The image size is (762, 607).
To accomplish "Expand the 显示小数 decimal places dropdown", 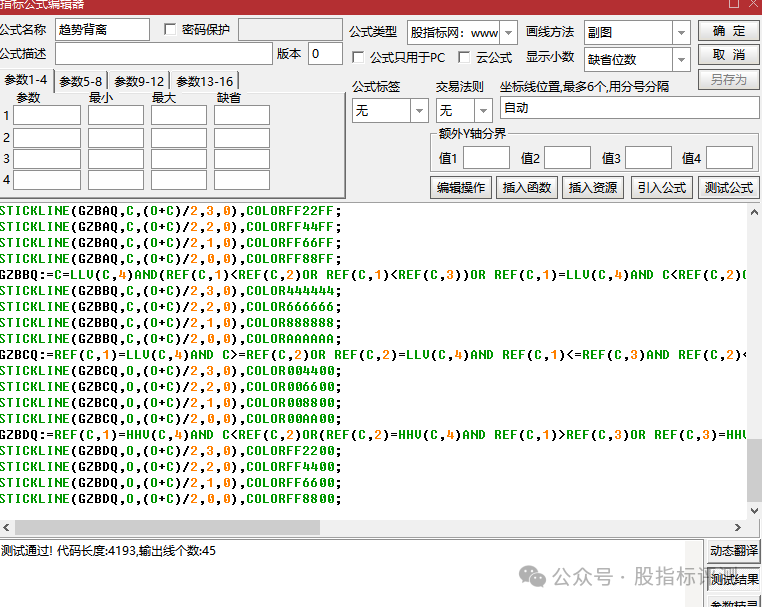I will (x=681, y=60).
